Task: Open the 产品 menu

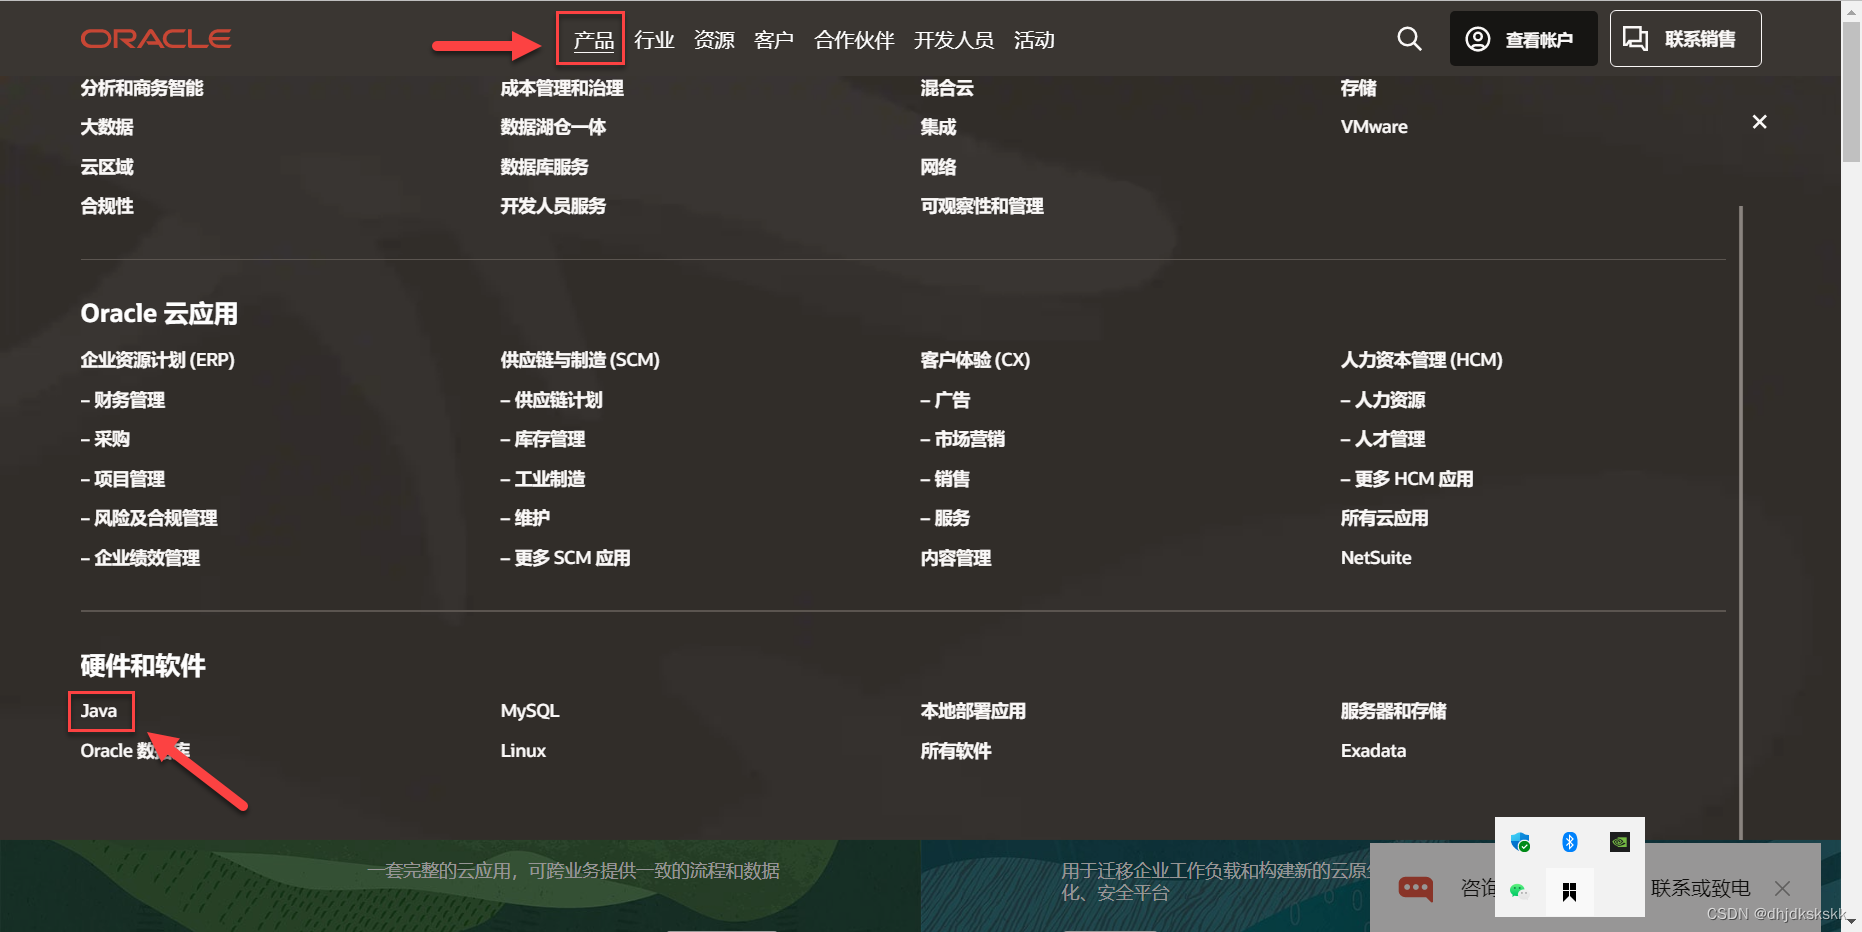Action: tap(594, 40)
